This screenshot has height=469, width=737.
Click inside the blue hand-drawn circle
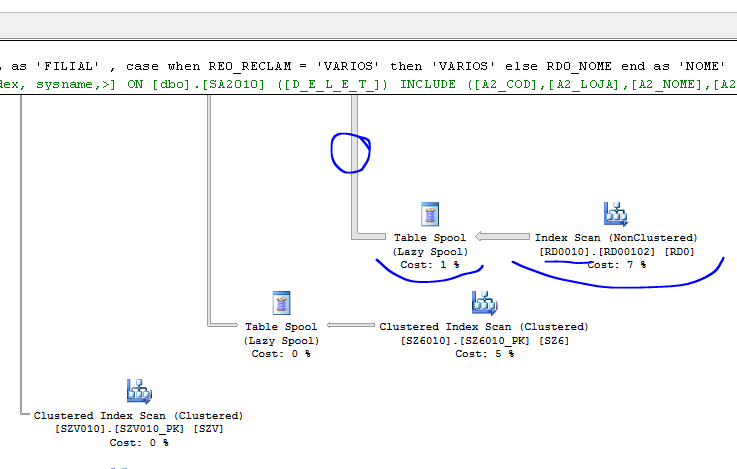click(x=351, y=152)
